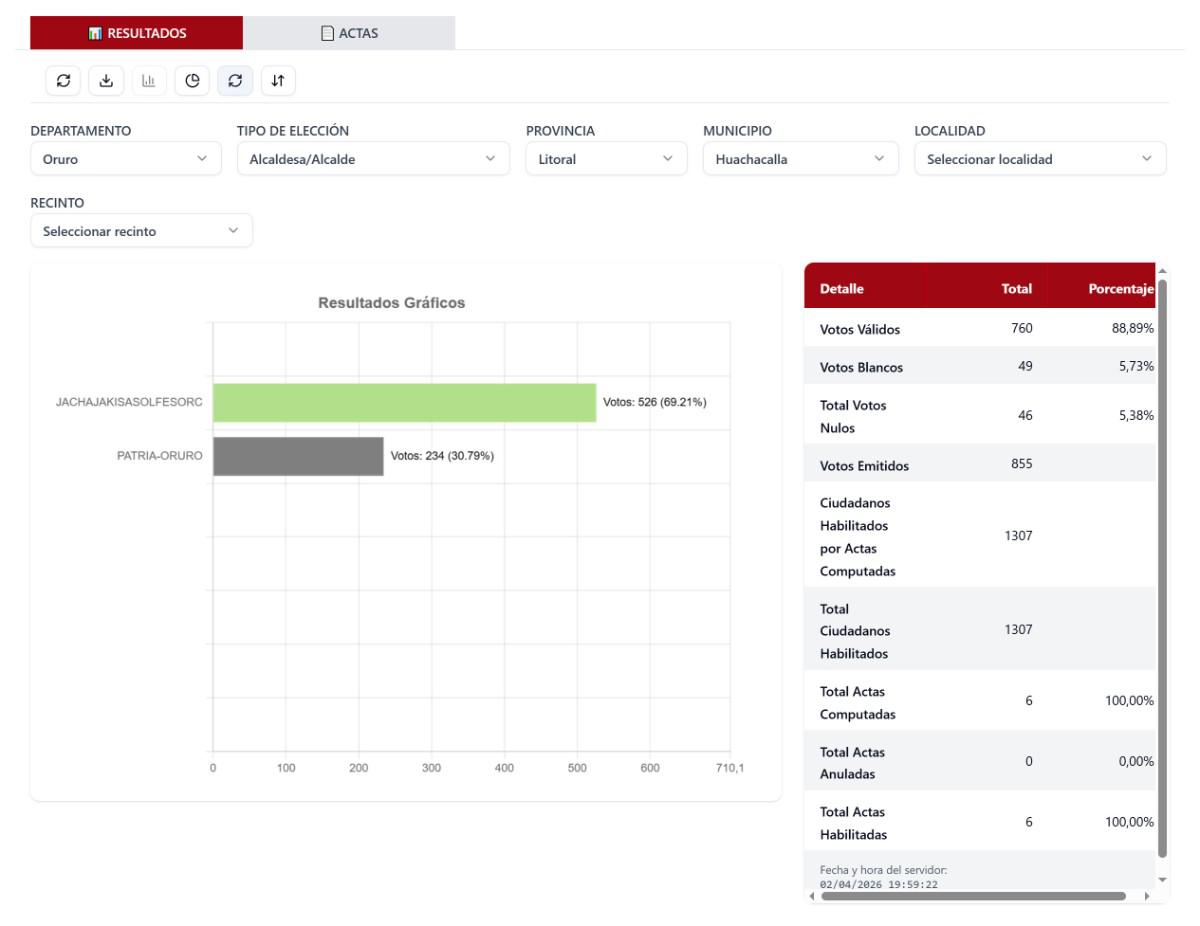The image size is (1200, 926).
Task: Expand the Tipo de Elección dropdown
Action: [366, 158]
